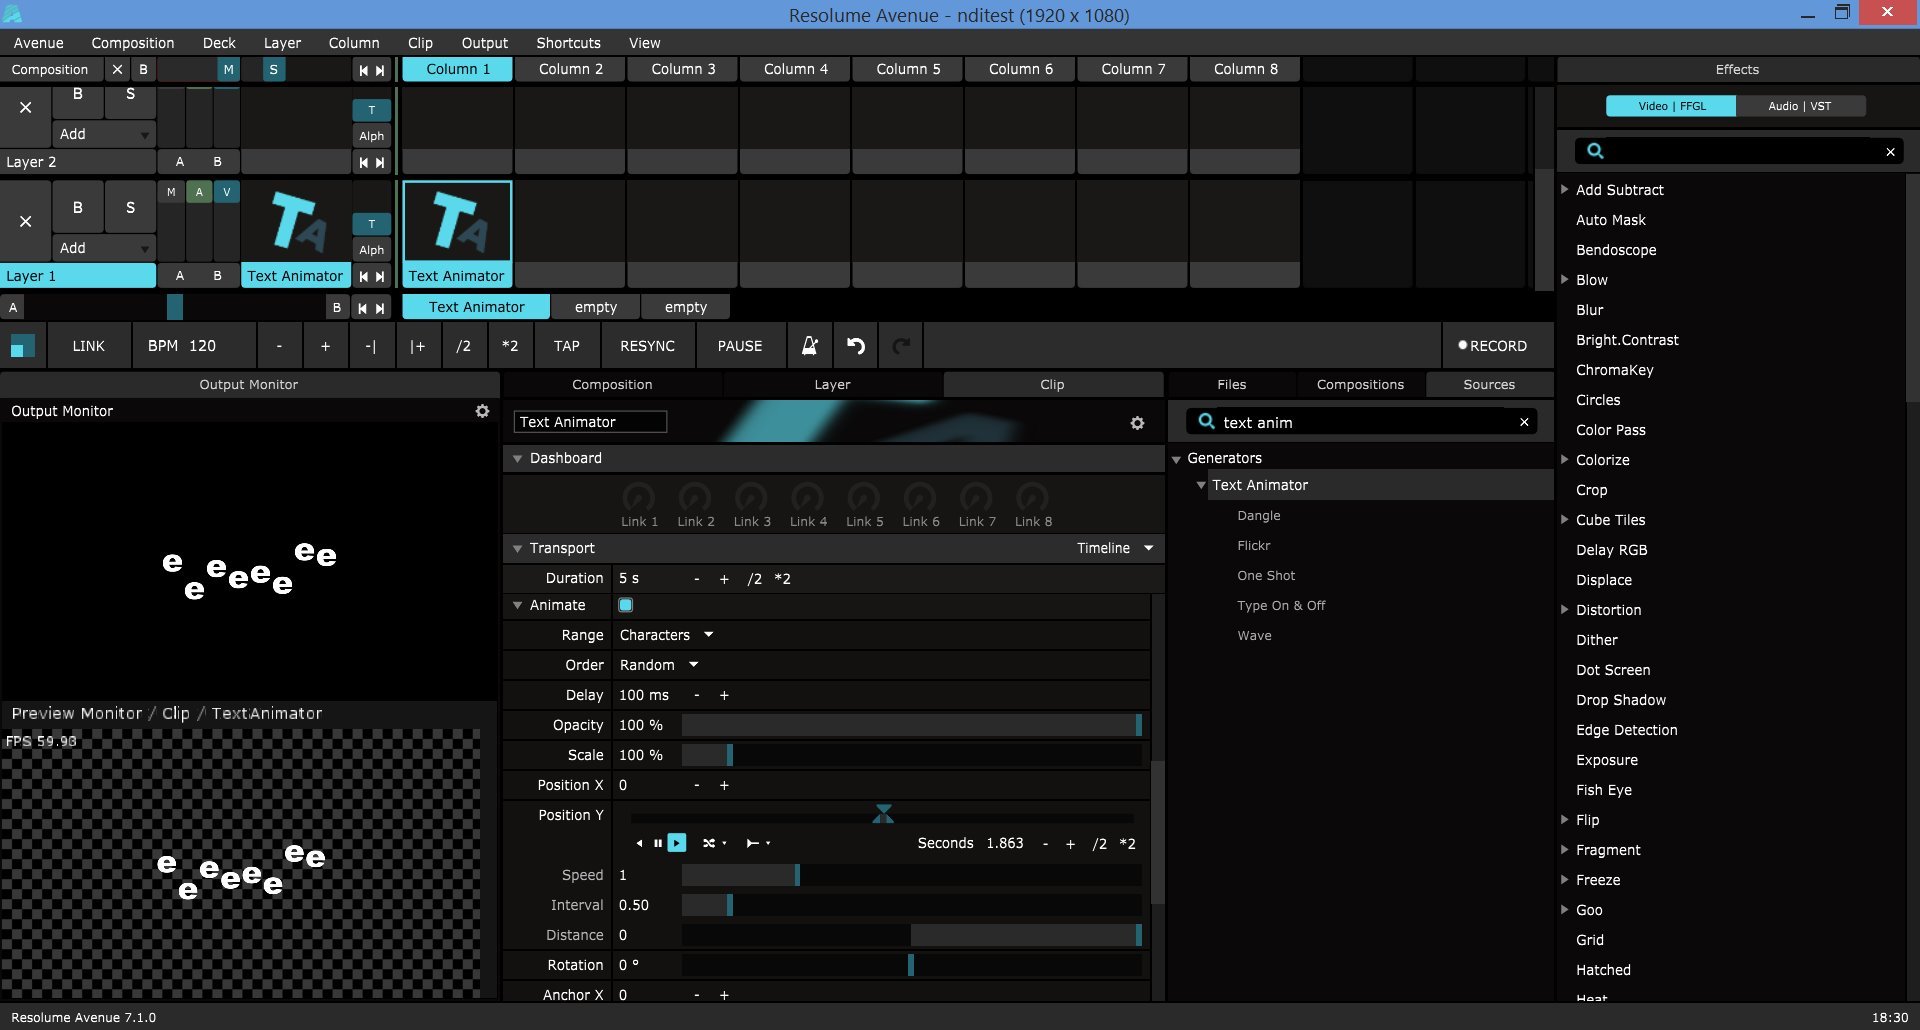Click the metronome icon in the transport bar

[x=810, y=346]
